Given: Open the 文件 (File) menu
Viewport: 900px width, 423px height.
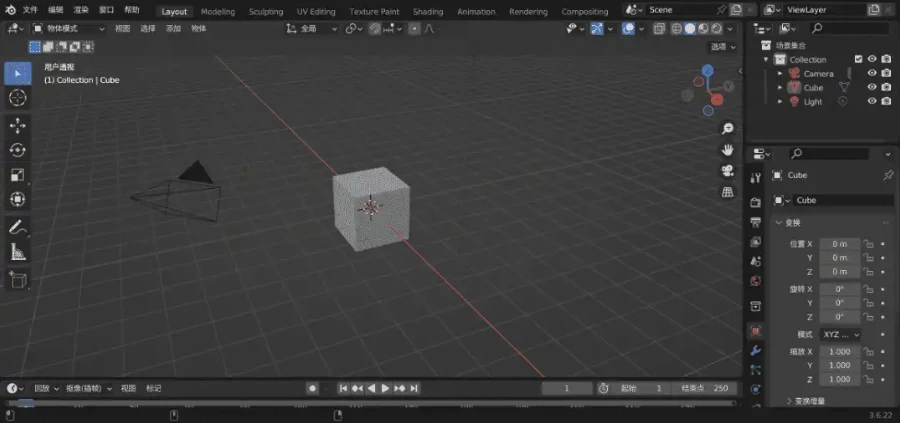Looking at the screenshot, I should point(30,9).
